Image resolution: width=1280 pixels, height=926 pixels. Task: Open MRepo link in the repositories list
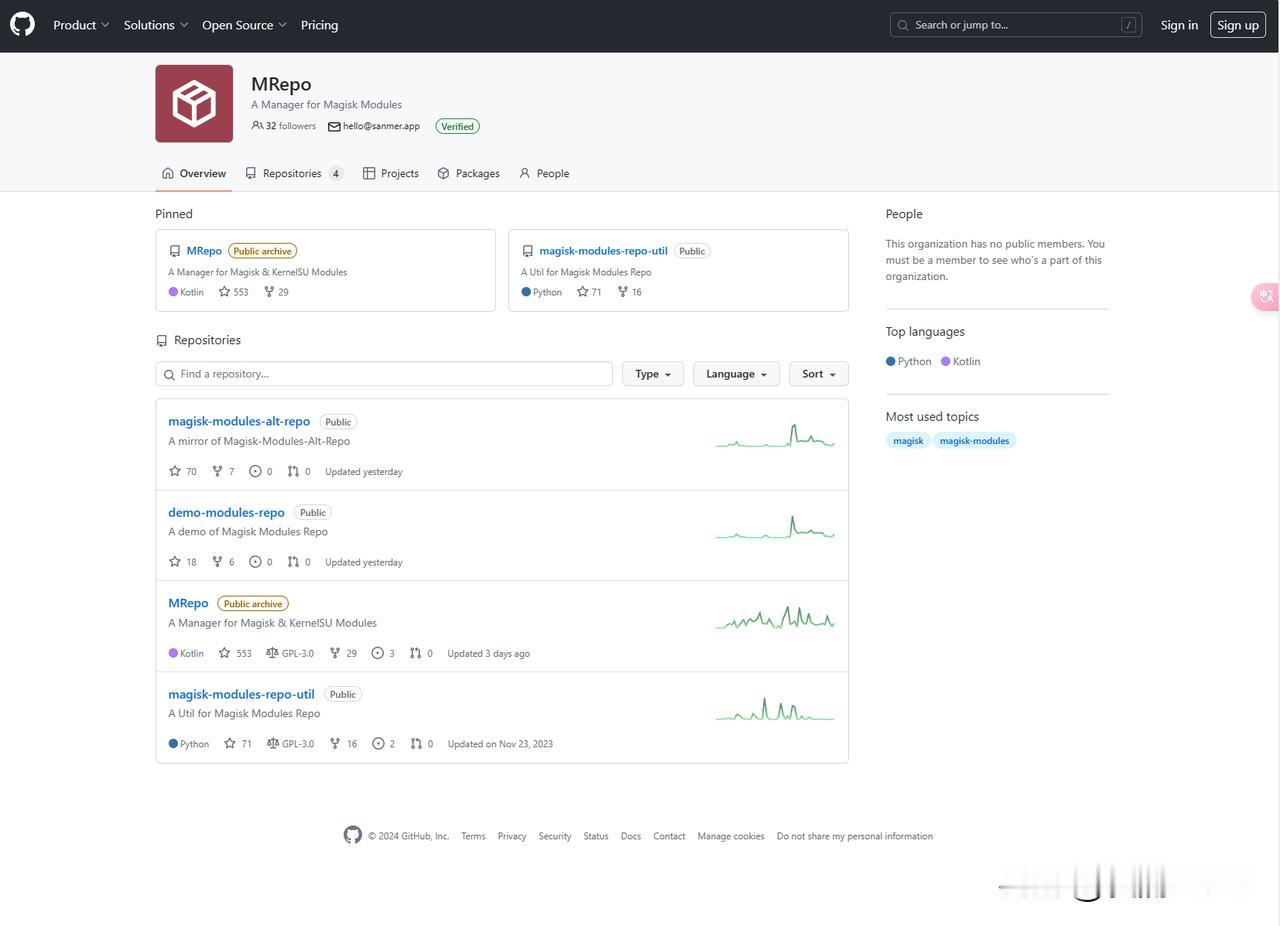click(x=188, y=603)
